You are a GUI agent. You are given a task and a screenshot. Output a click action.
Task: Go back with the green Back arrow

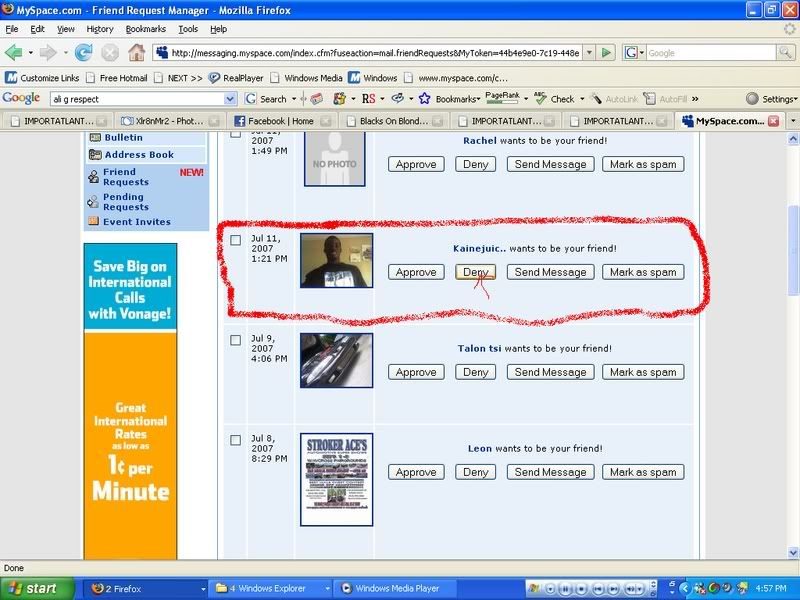click(13, 53)
